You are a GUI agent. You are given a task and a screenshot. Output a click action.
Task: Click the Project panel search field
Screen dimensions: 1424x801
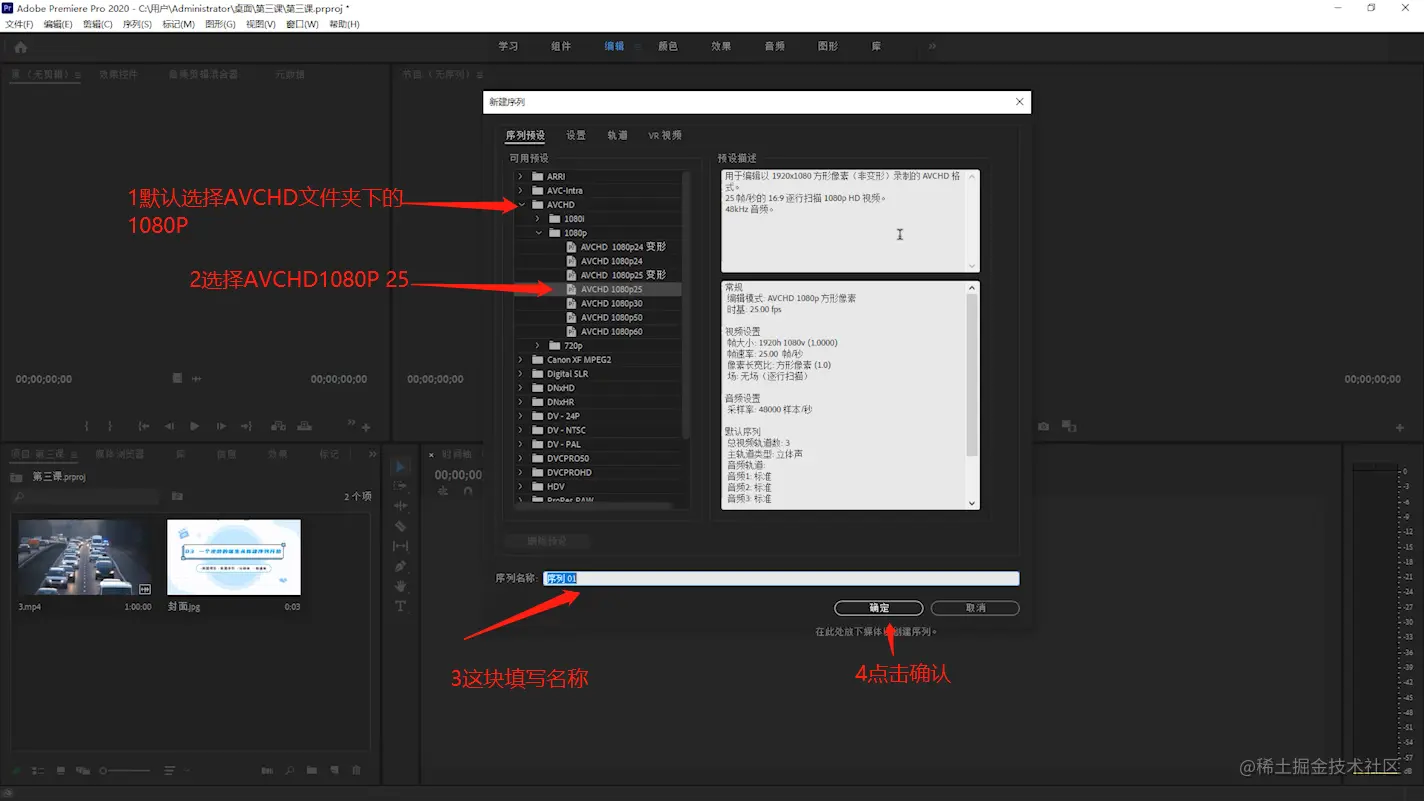pyautogui.click(x=84, y=496)
